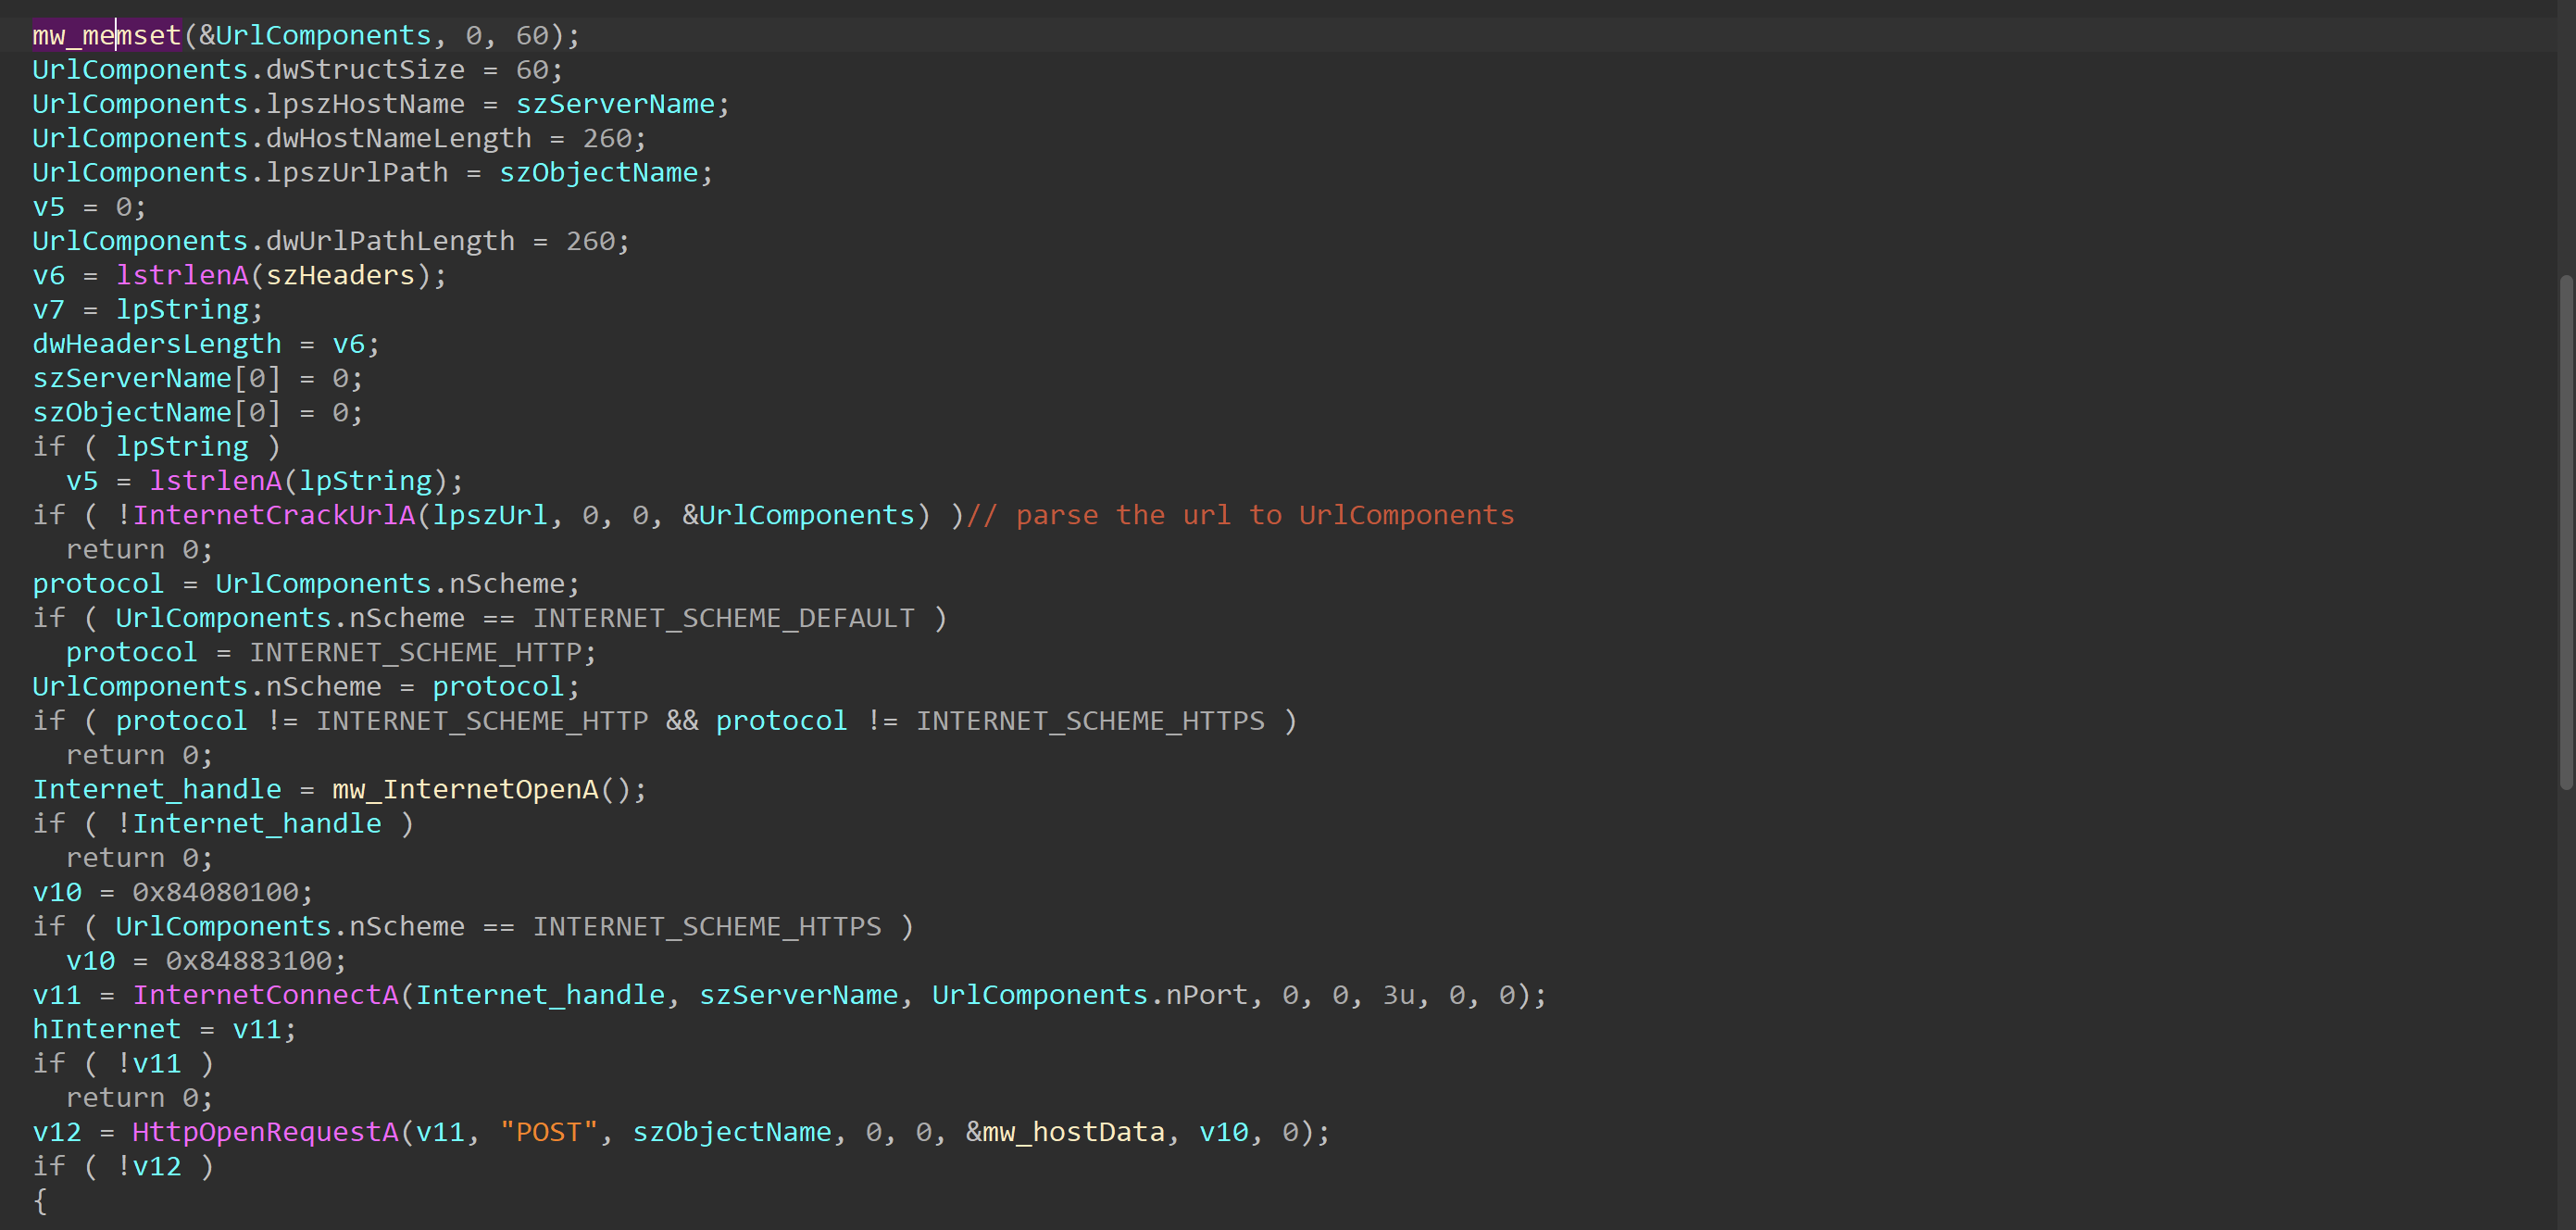This screenshot has height=1230, width=2576.
Task: Click if ( !v12 ) condition
Action: coord(123,1166)
